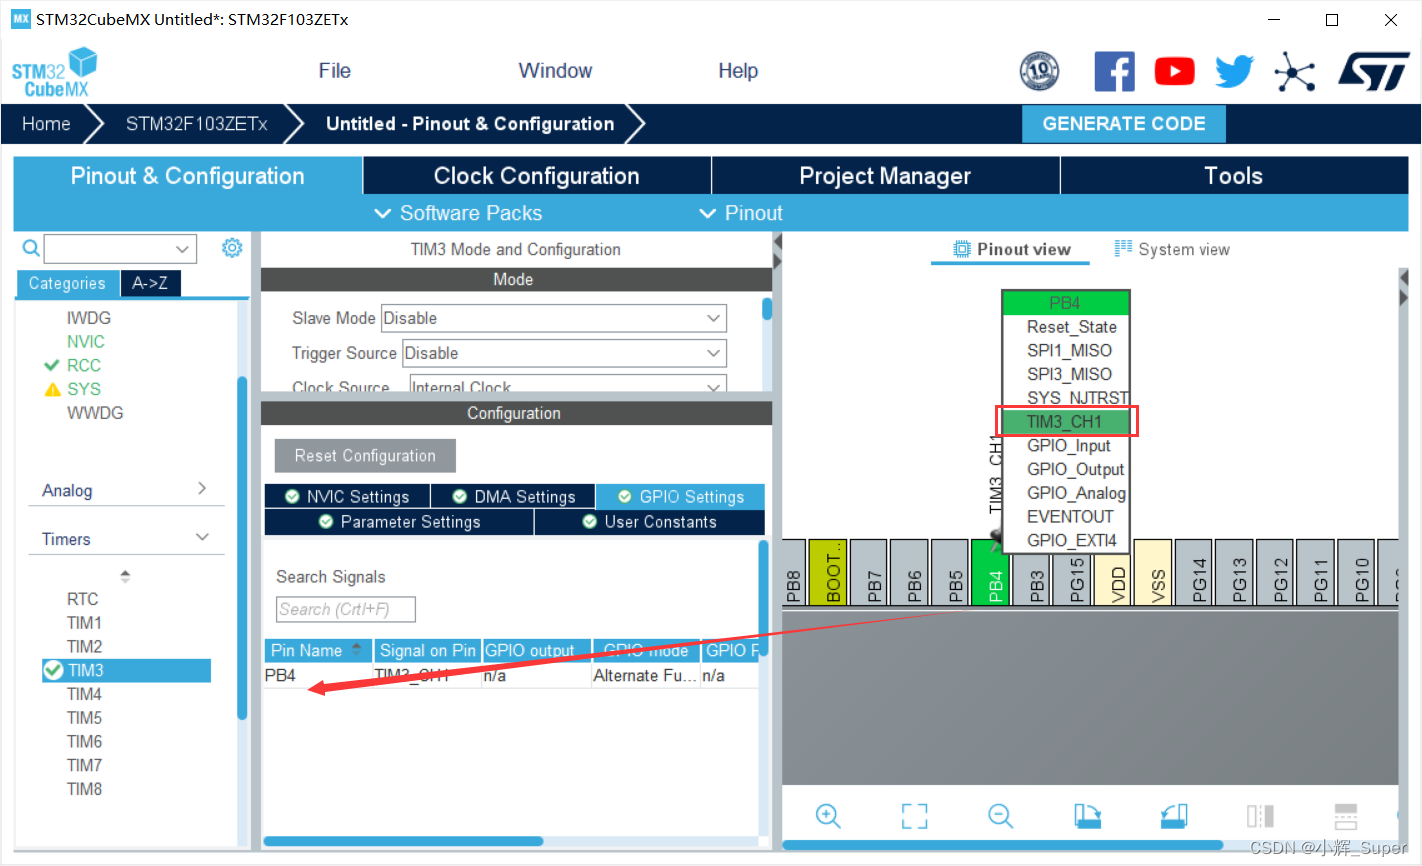This screenshot has height=866, width=1422.
Task: Click the GENERATE CODE button
Action: (x=1124, y=124)
